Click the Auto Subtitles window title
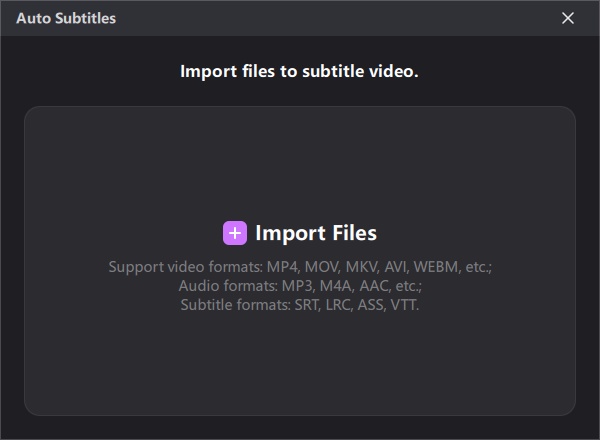Viewport: 600px width, 440px height. (x=66, y=18)
